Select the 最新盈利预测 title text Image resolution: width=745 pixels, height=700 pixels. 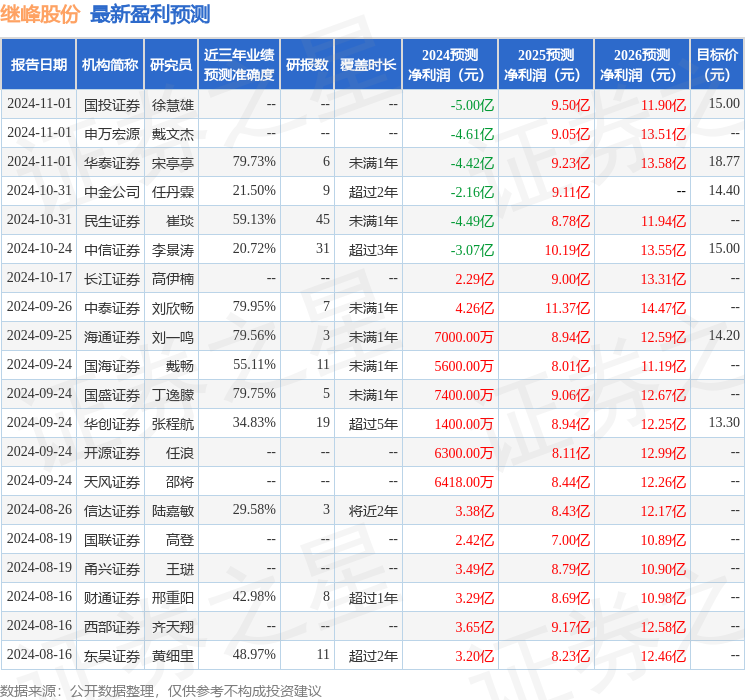[150, 14]
